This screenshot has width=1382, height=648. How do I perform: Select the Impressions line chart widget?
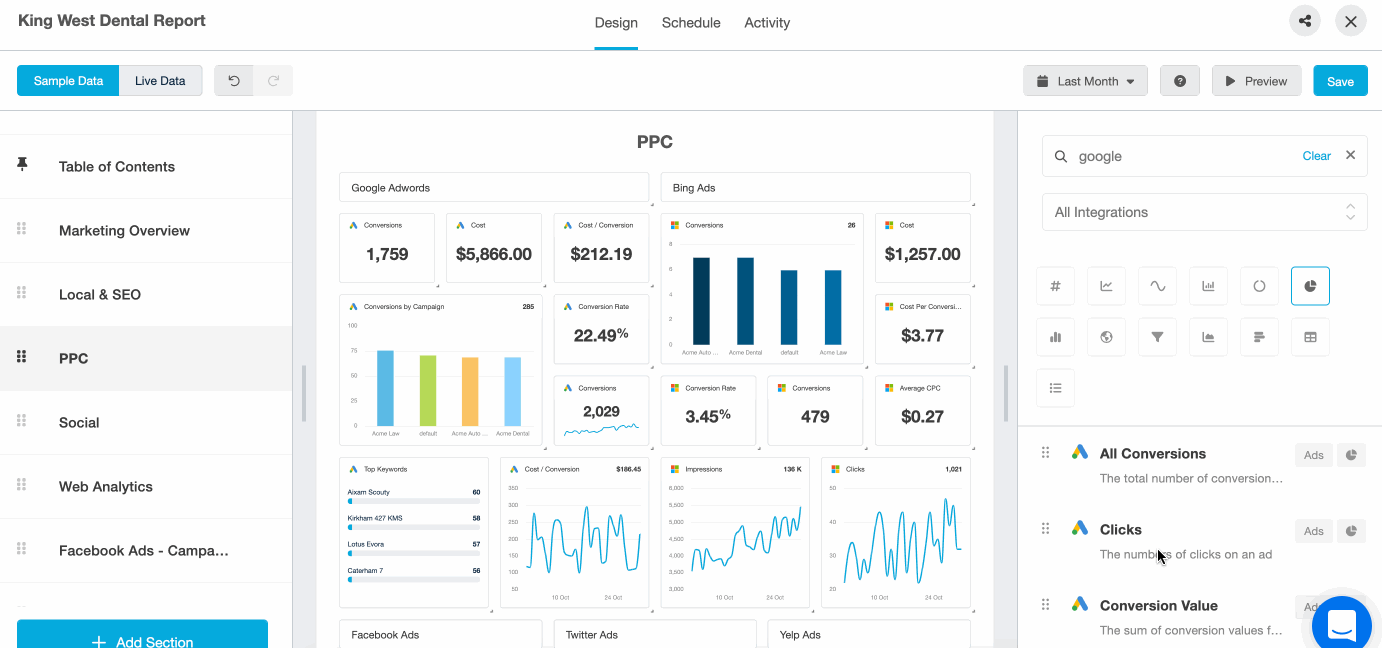[735, 533]
